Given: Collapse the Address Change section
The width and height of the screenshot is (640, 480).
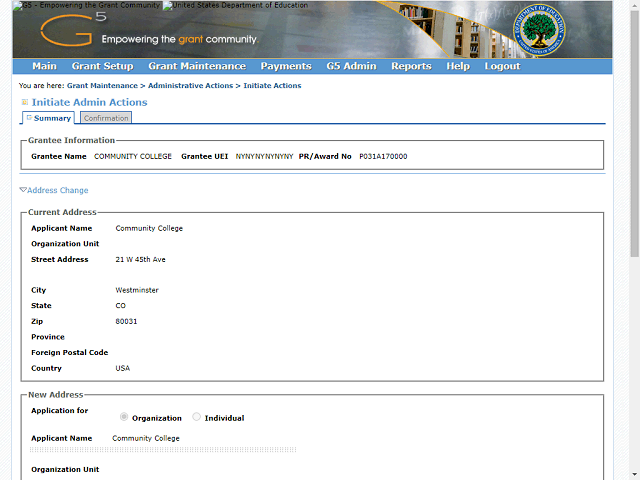Looking at the screenshot, I should click(x=54, y=190).
